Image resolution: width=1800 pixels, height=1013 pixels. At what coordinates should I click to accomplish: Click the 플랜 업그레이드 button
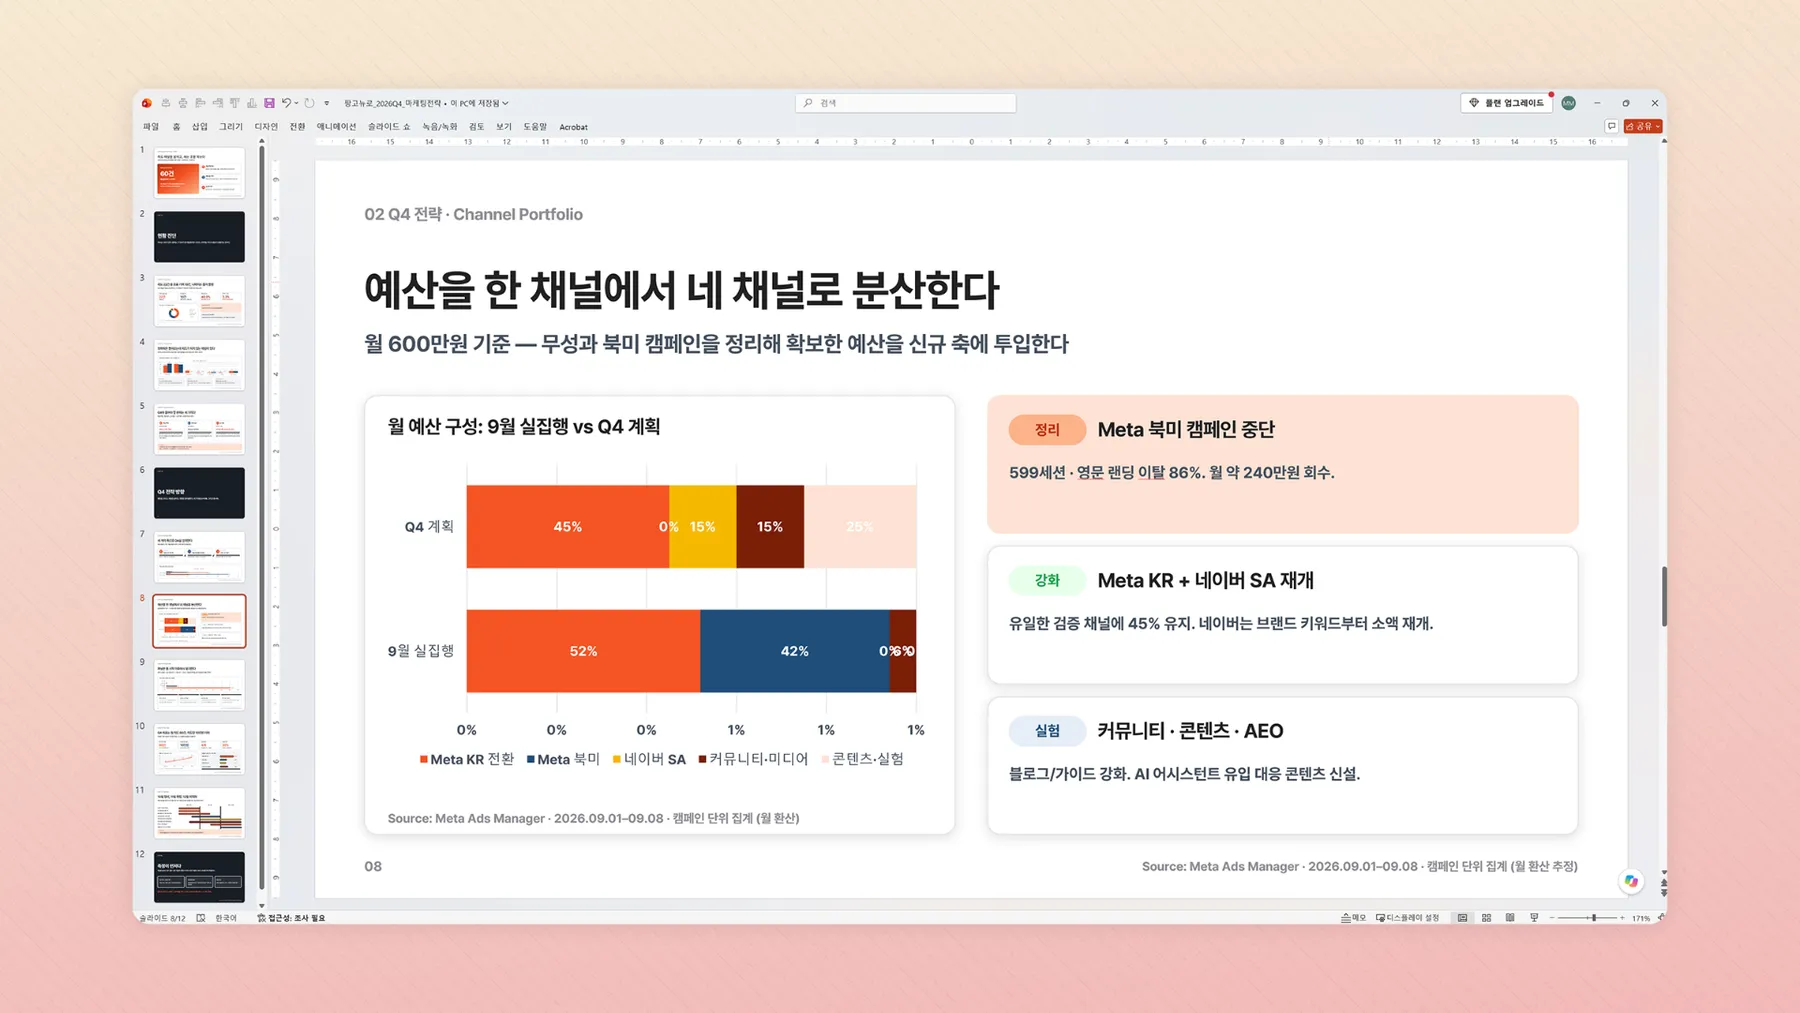1506,103
